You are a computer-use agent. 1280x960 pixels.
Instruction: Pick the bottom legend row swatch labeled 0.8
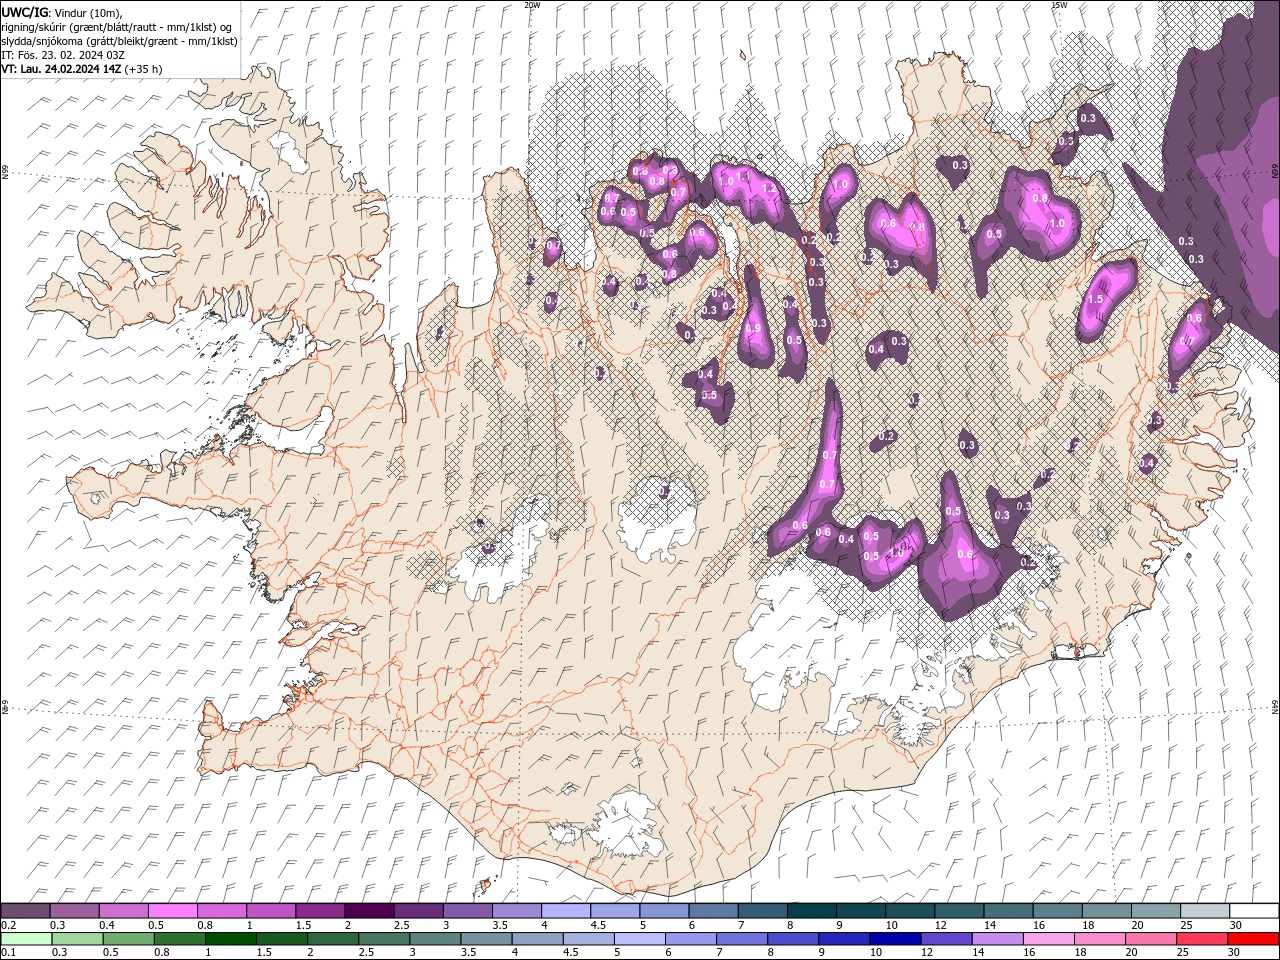(x=180, y=939)
